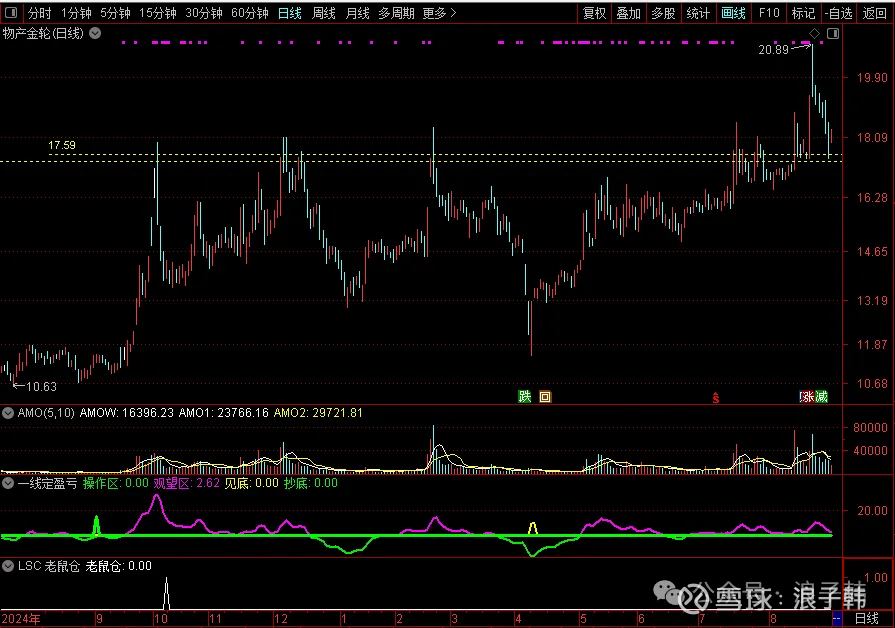Select the 15分钟 period
Image resolution: width=895 pixels, height=628 pixels.
(x=158, y=13)
